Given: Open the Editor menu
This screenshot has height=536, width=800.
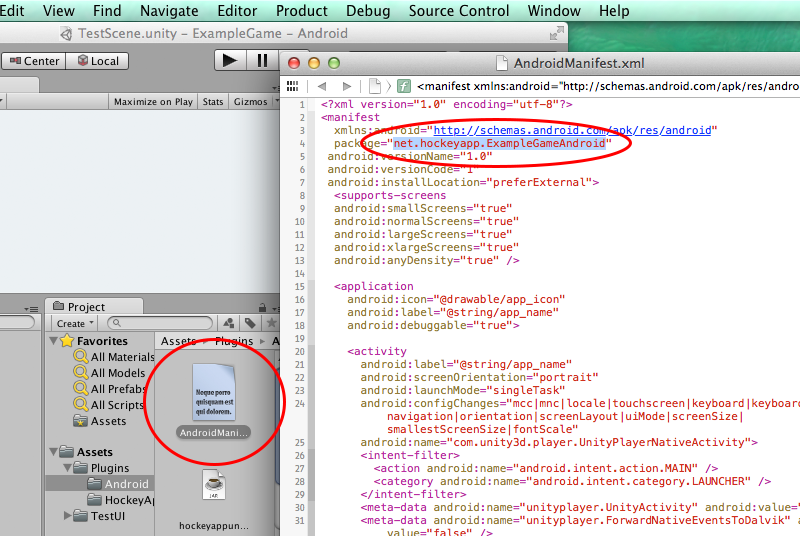Looking at the screenshot, I should pos(237,11).
